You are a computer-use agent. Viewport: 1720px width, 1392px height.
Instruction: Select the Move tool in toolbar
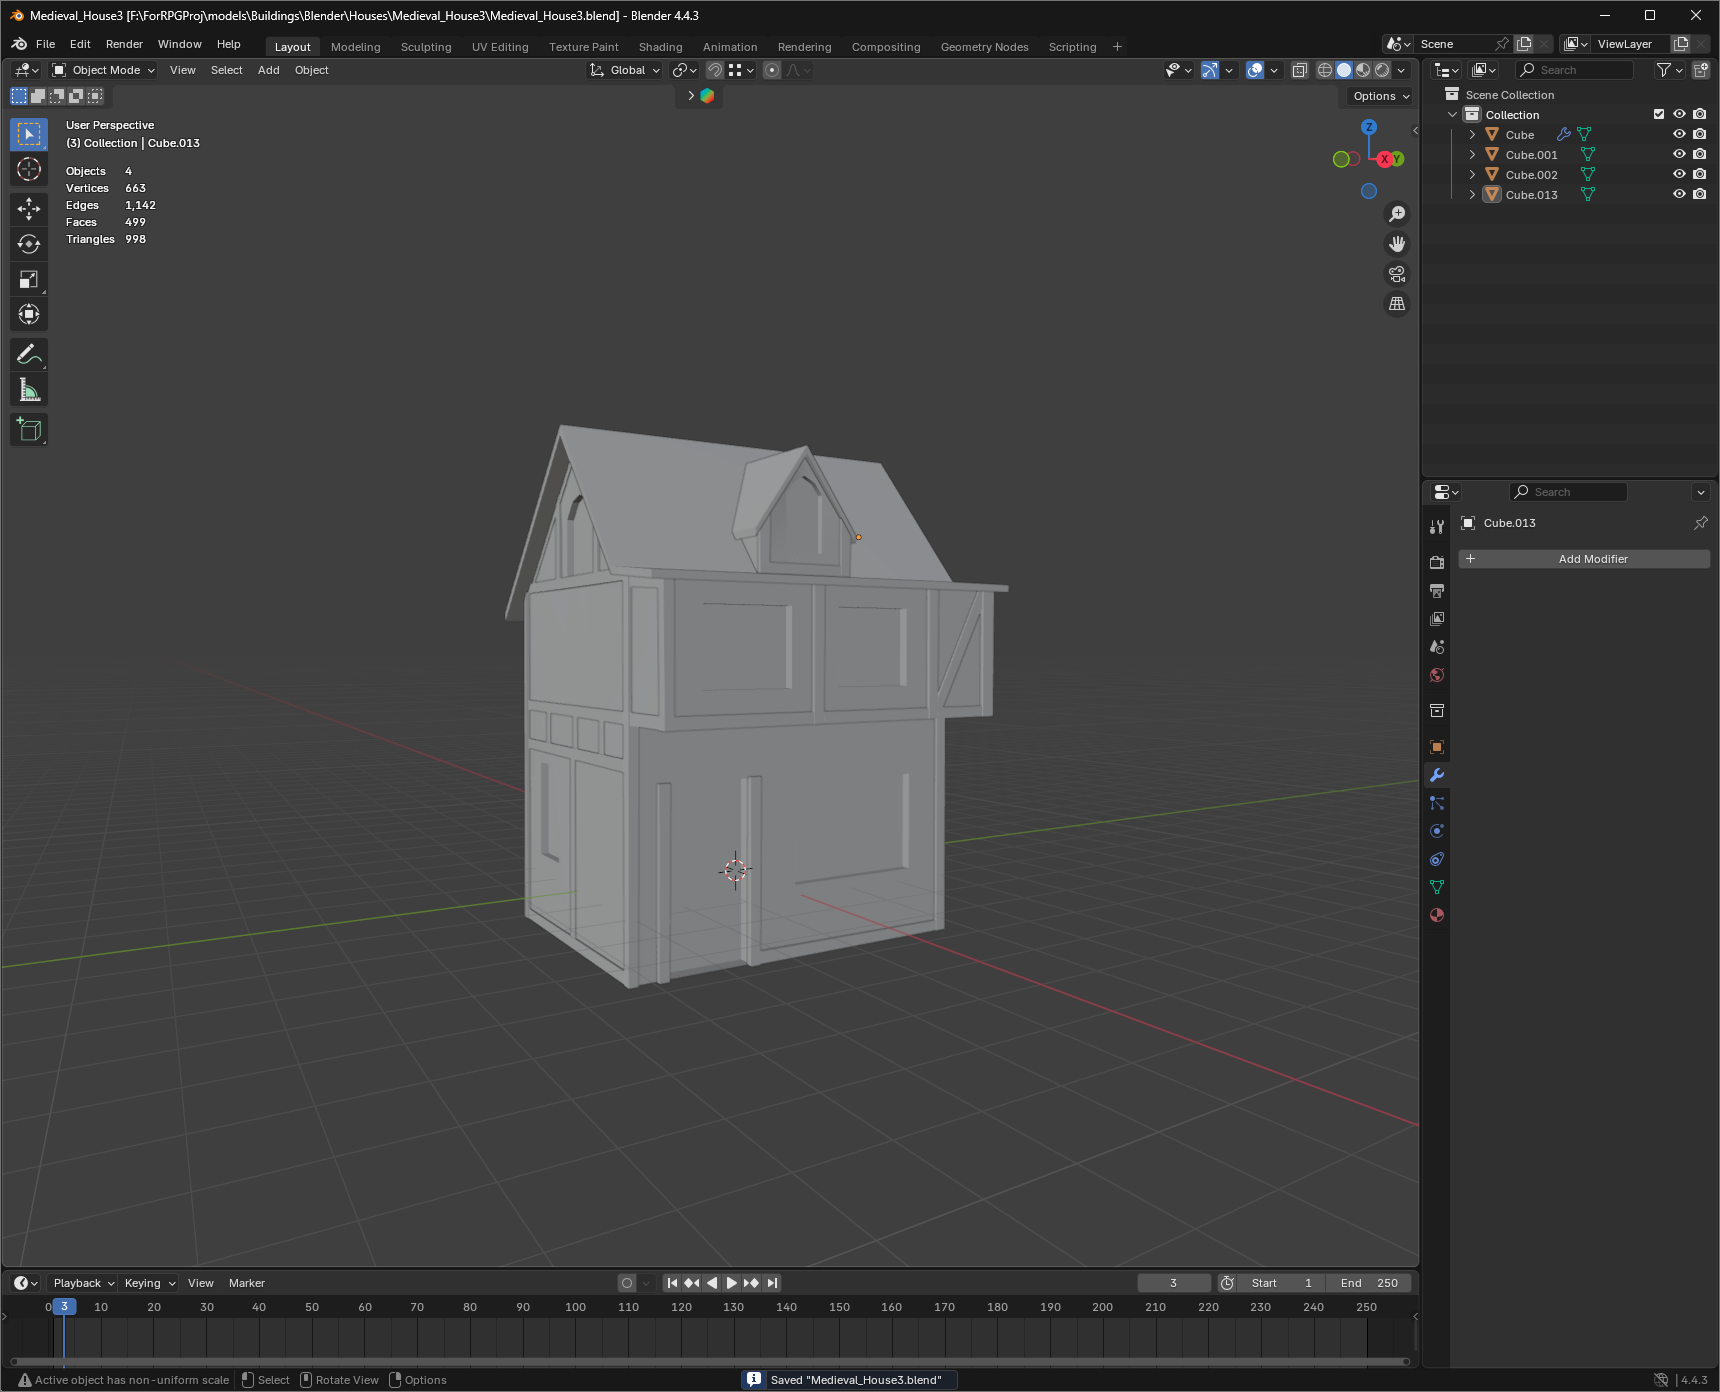(29, 208)
